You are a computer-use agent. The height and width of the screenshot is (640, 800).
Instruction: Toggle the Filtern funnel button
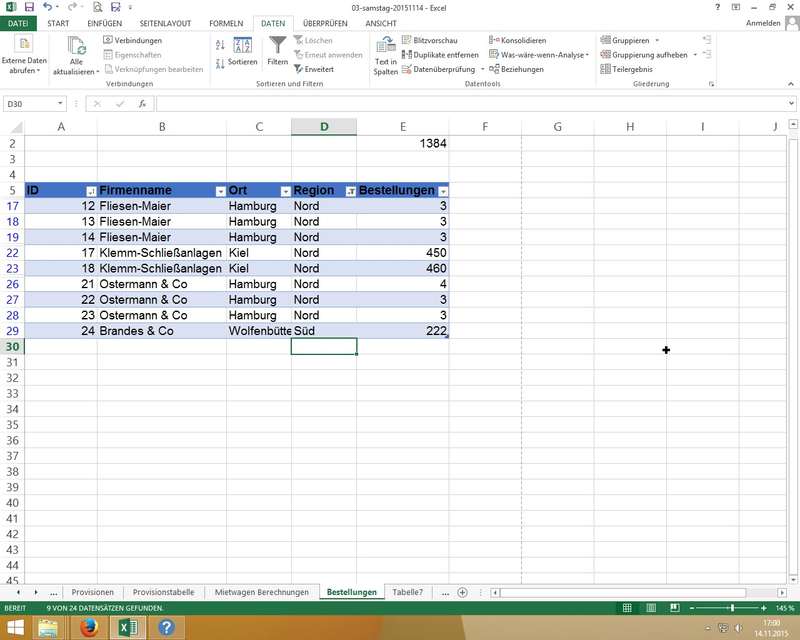[278, 51]
